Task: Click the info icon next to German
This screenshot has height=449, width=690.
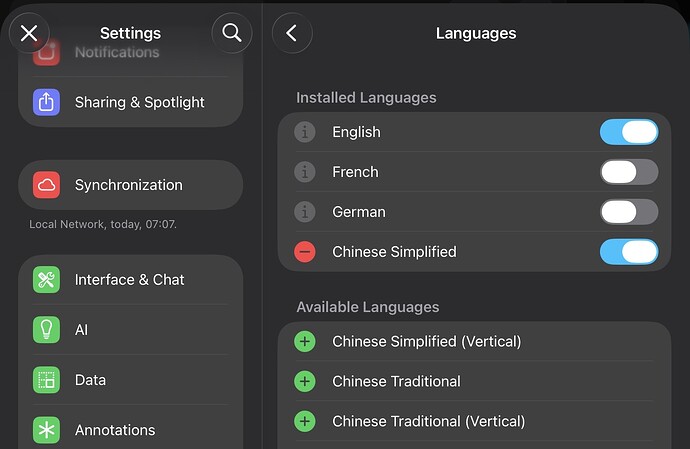Action: coord(305,212)
